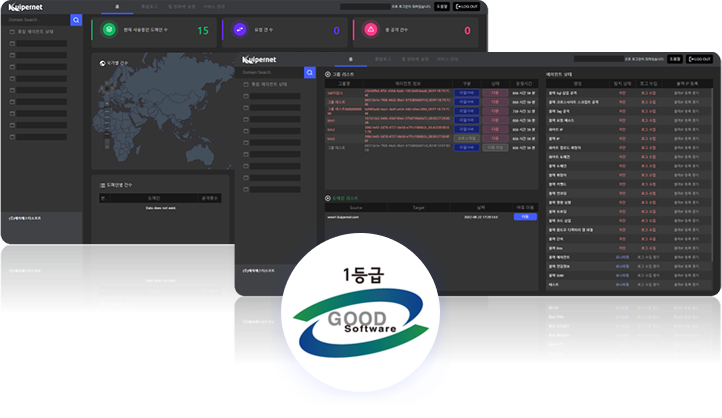This screenshot has height=418, width=722.
Task: Click the green 15 domain count value
Action: 203,30
